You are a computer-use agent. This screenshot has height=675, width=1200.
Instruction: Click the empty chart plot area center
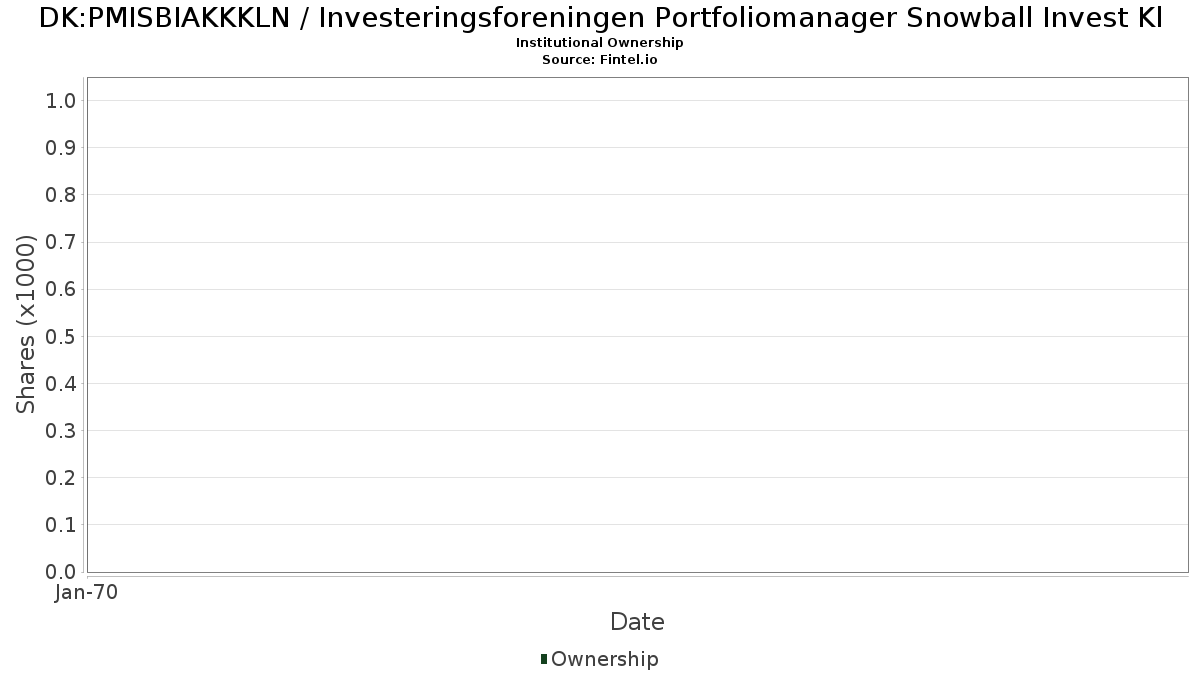click(637, 325)
